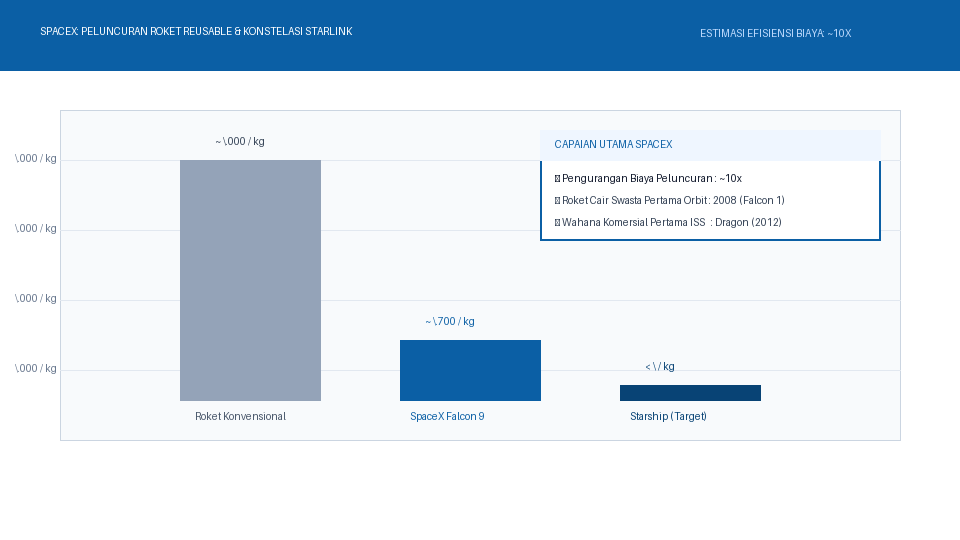Select the slide title 'SPACEX: PELUNCURAN ROKET REUSABLE'
This screenshot has height=540, width=960.
coord(196,31)
